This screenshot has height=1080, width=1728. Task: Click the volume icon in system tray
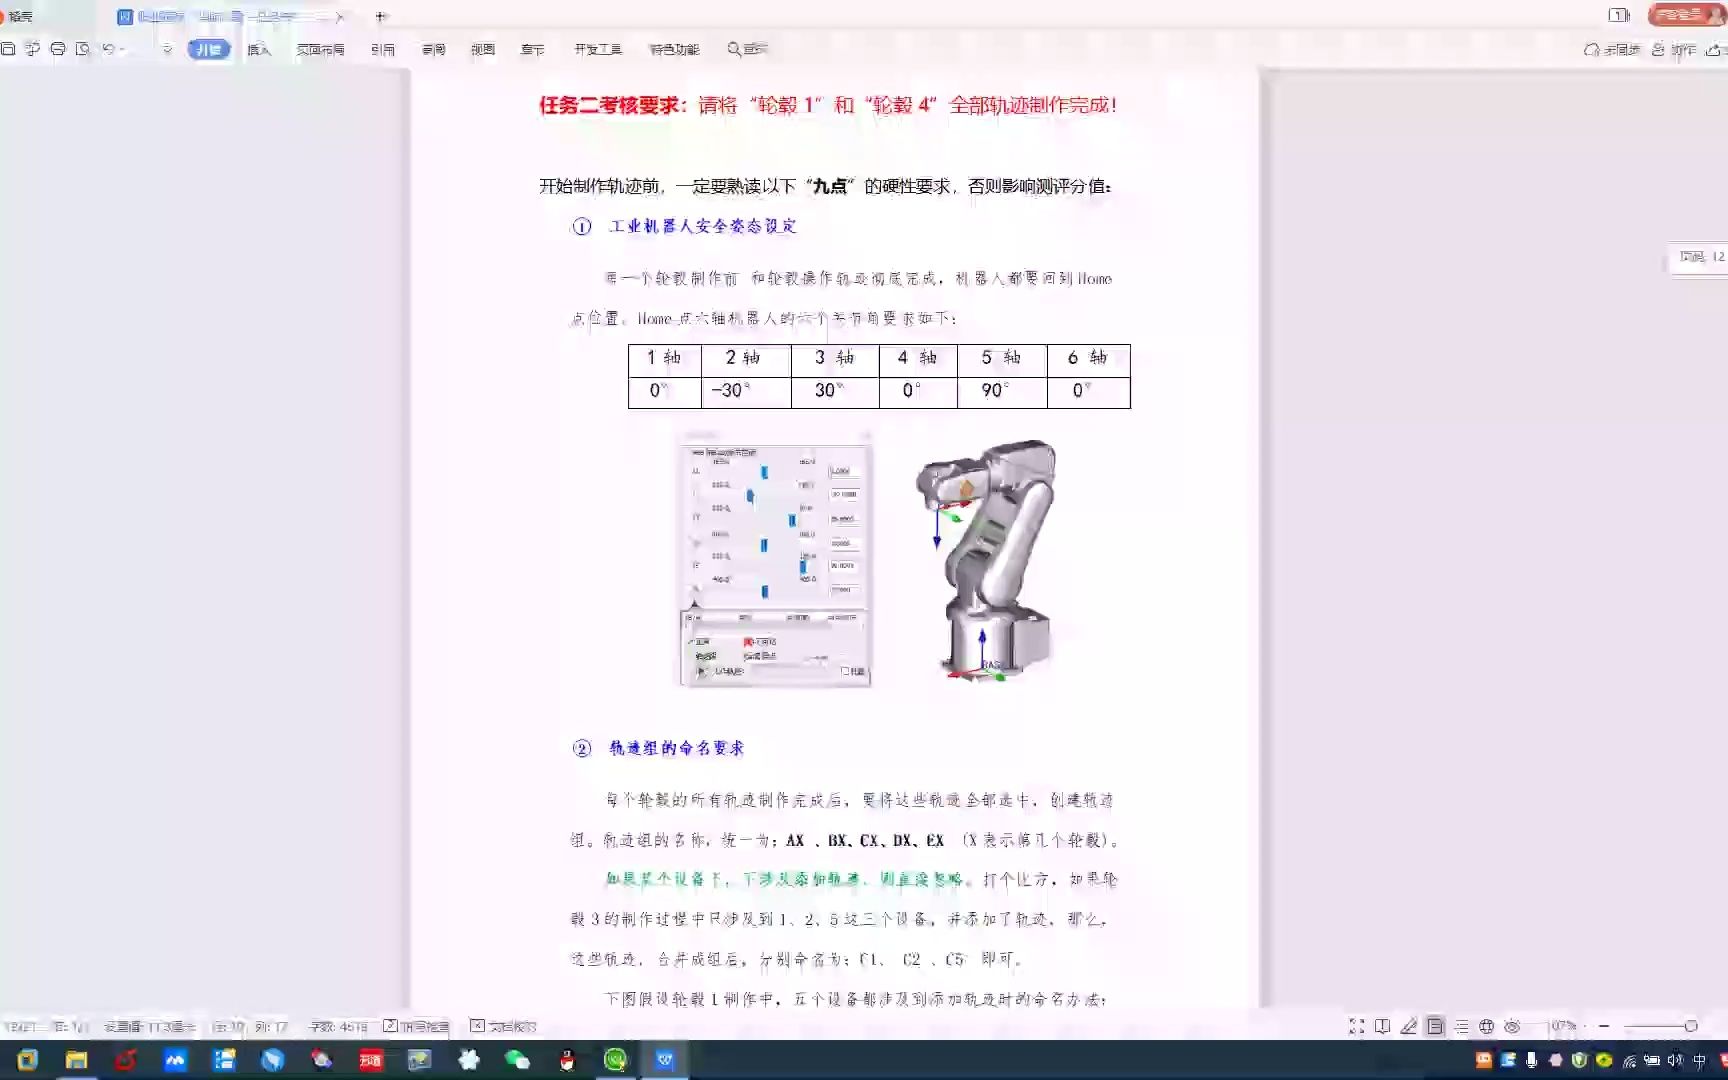click(x=1675, y=1060)
